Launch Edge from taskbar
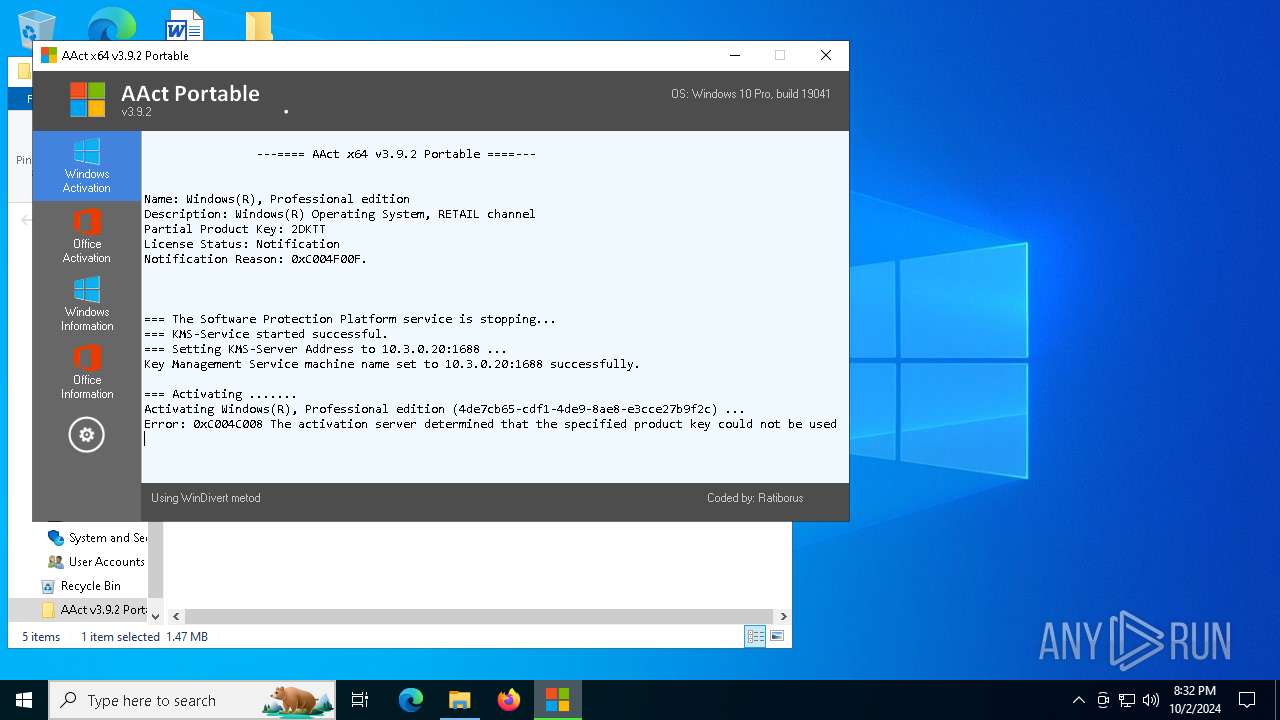Screen dimensions: 1280x720 (411, 700)
